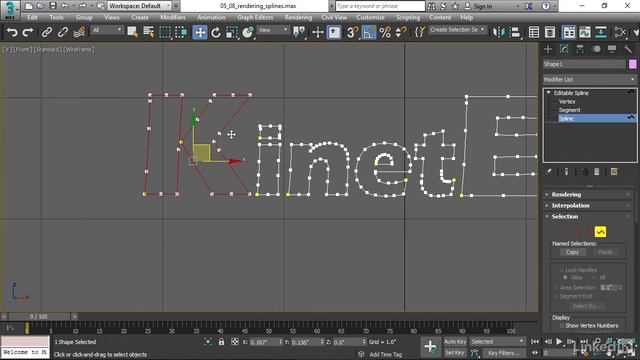Screen dimensions: 640x360
Task: Open the Rendering menu
Action: pyautogui.click(x=298, y=18)
